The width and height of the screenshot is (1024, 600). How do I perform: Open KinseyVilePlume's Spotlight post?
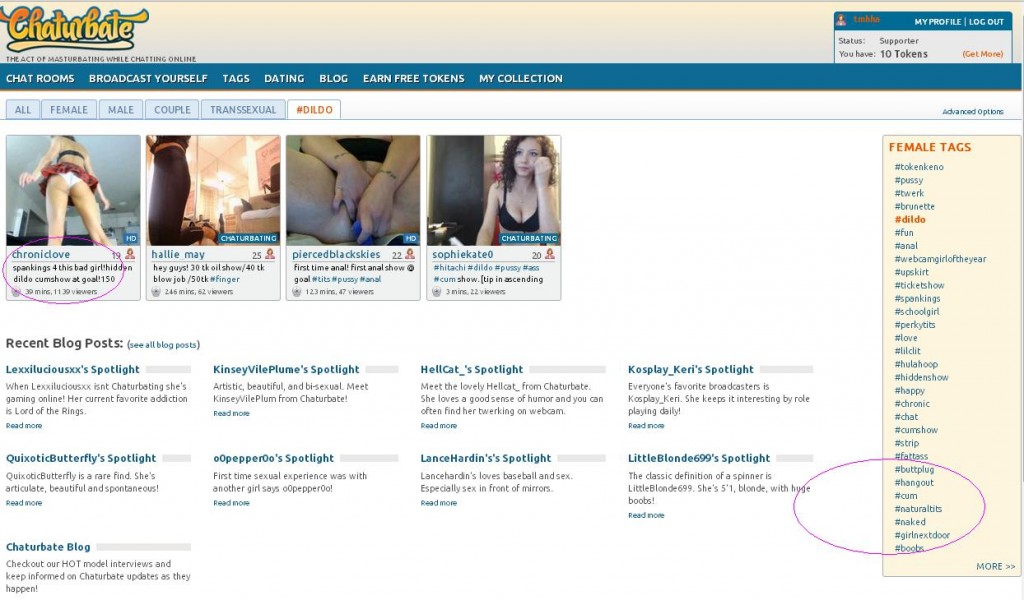(x=286, y=370)
